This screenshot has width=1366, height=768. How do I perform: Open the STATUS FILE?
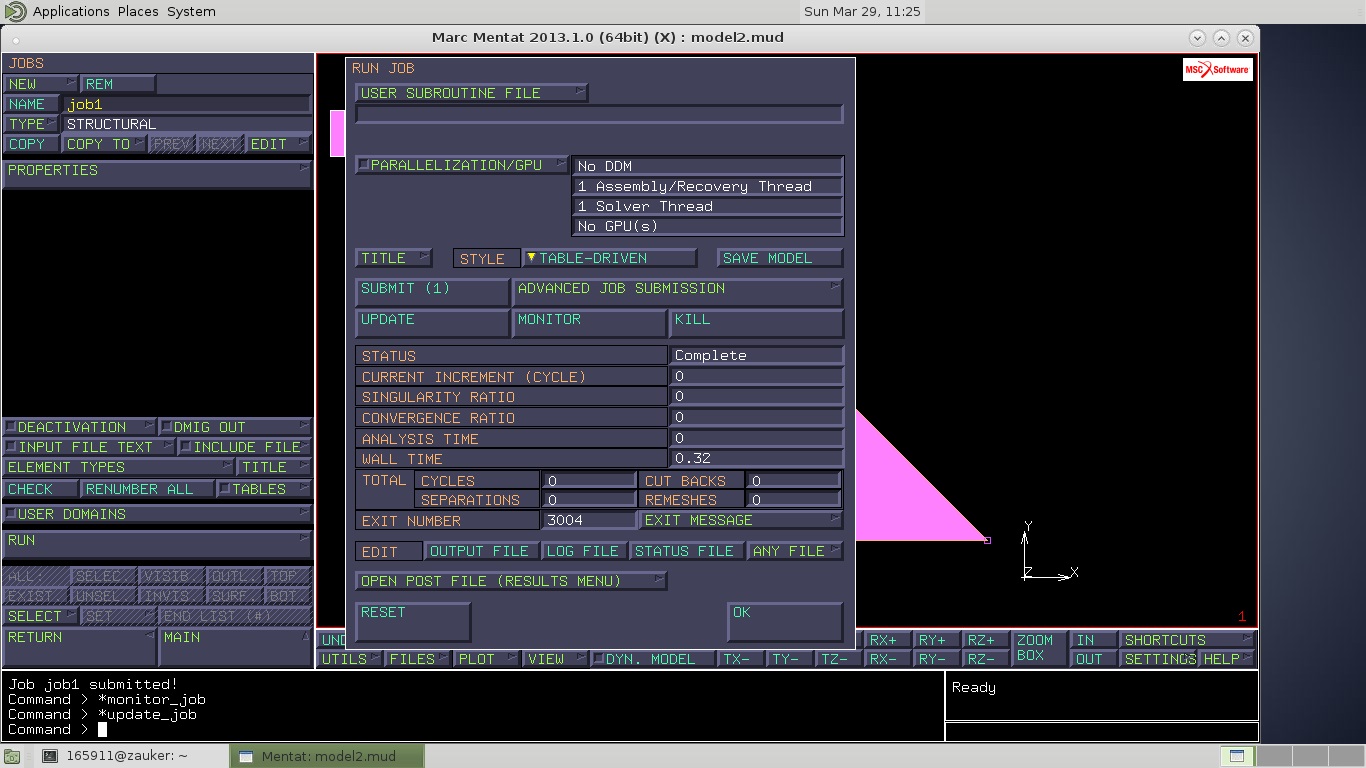(x=687, y=551)
